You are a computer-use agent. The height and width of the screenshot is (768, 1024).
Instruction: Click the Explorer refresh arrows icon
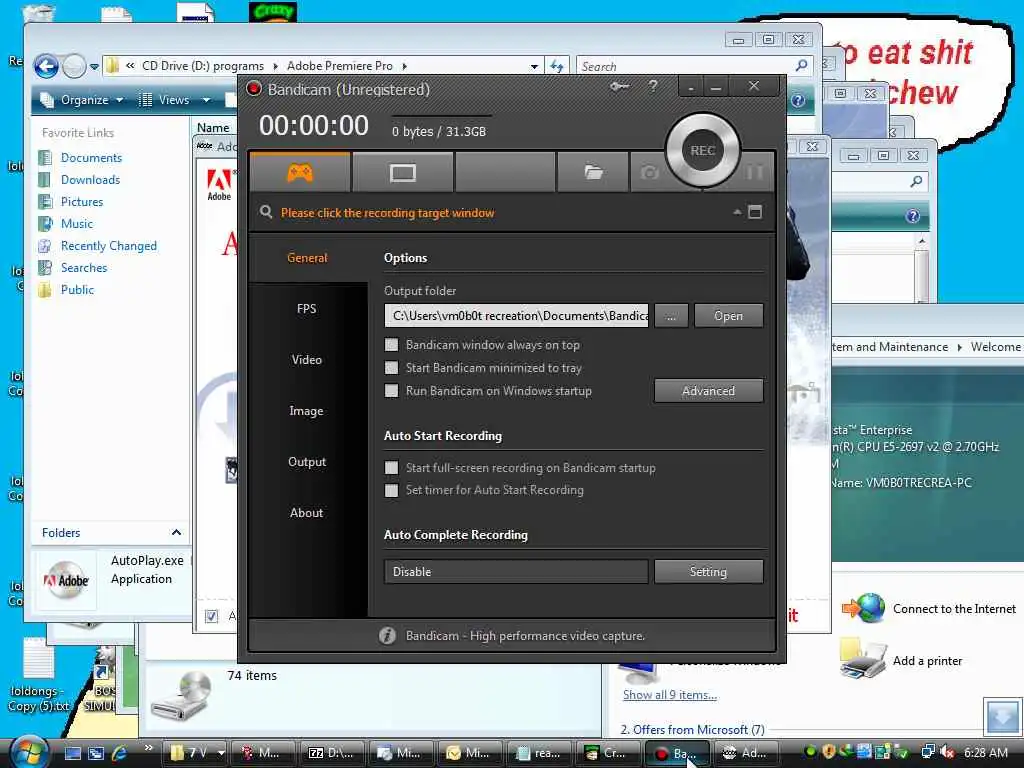pyautogui.click(x=556, y=66)
